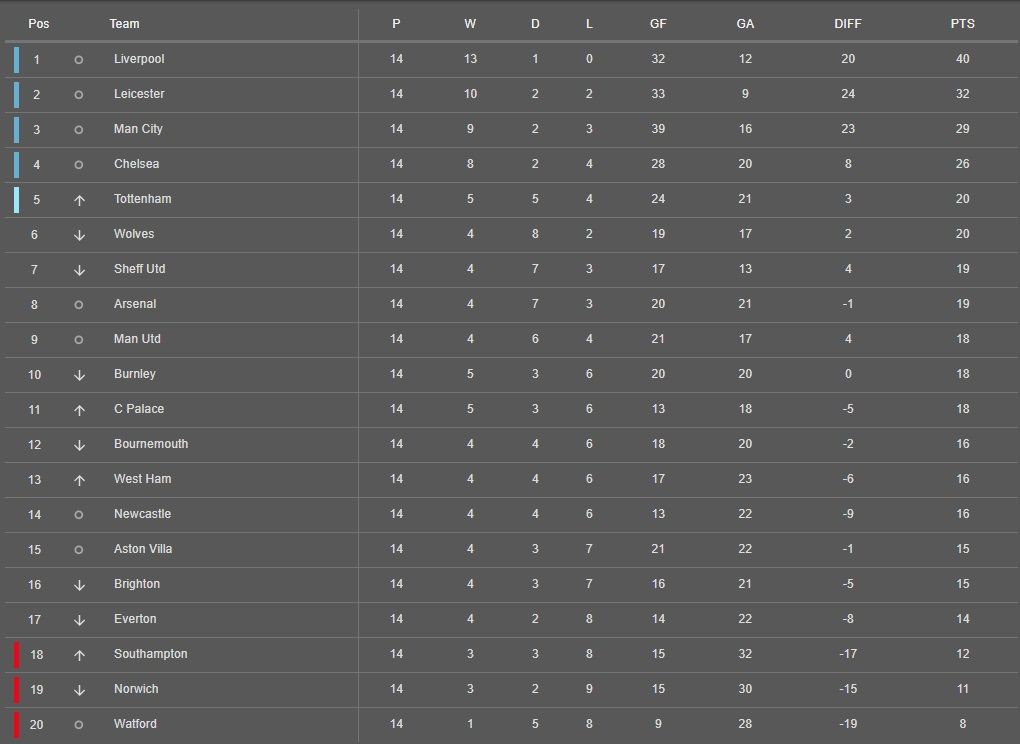Image resolution: width=1020 pixels, height=744 pixels.
Task: Click Chelsea's points total of 26
Action: (962, 164)
